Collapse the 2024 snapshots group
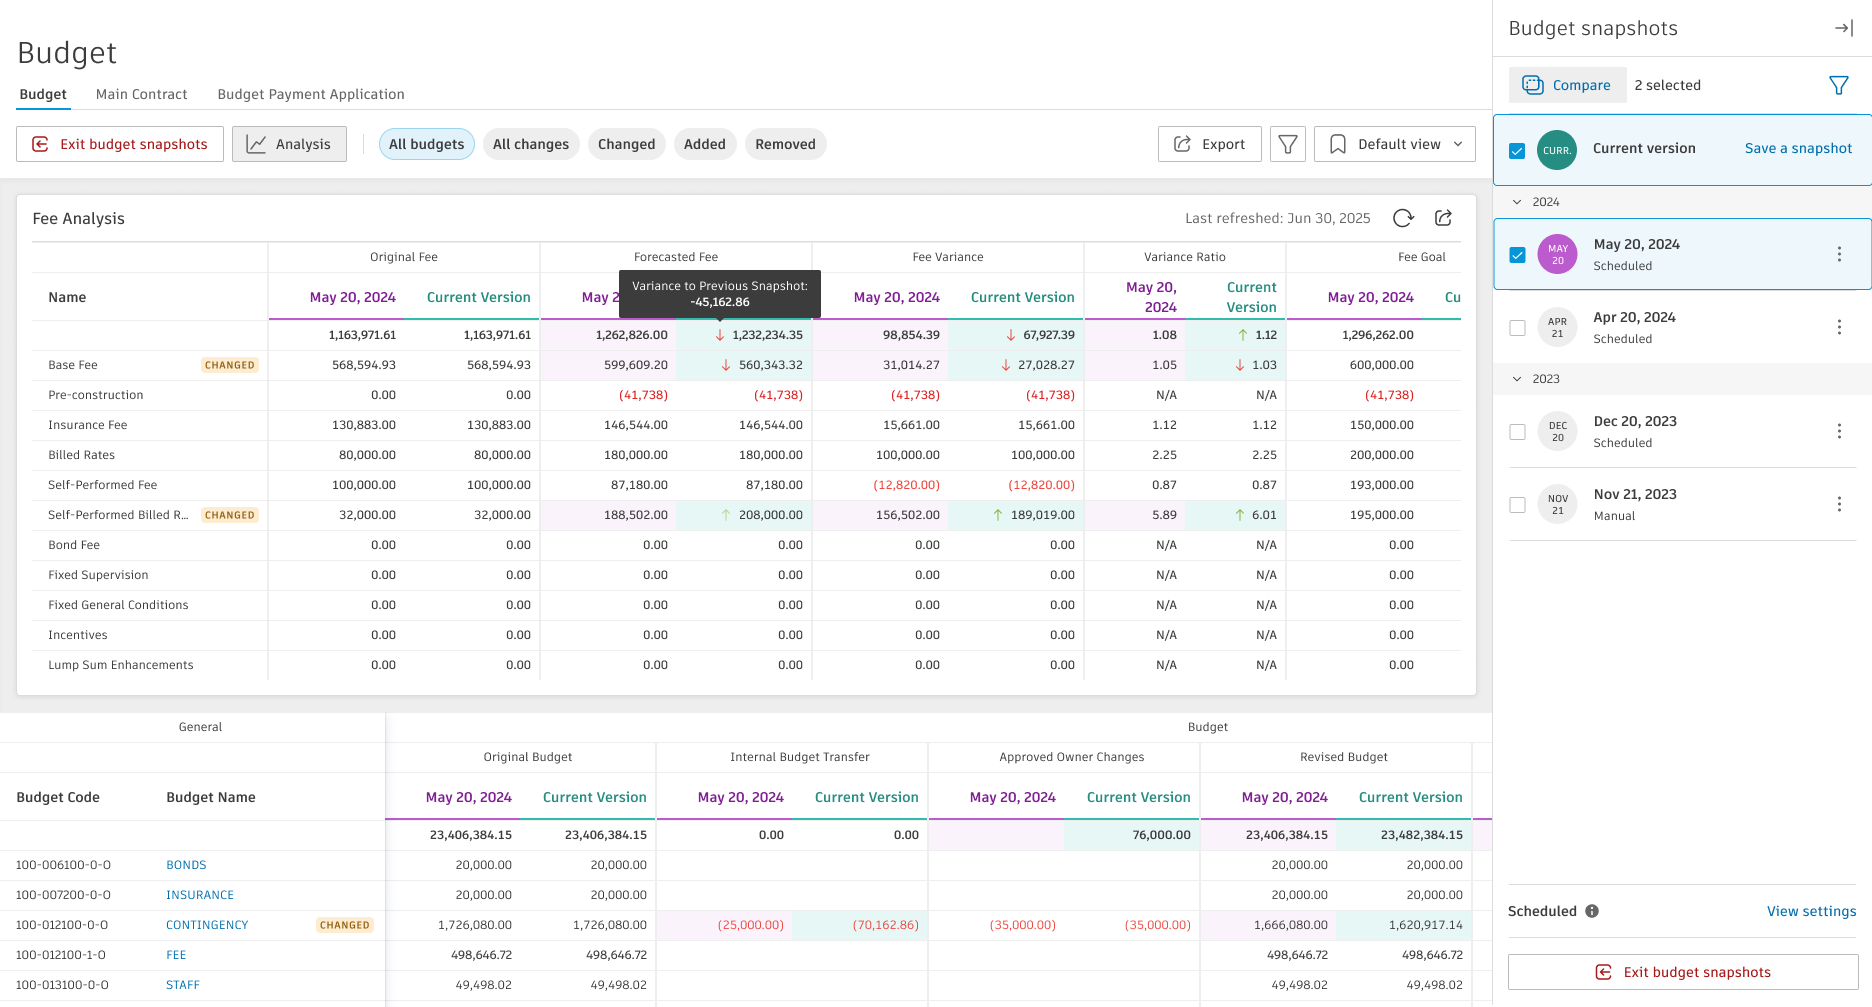This screenshot has width=1872, height=1007. coord(1517,202)
